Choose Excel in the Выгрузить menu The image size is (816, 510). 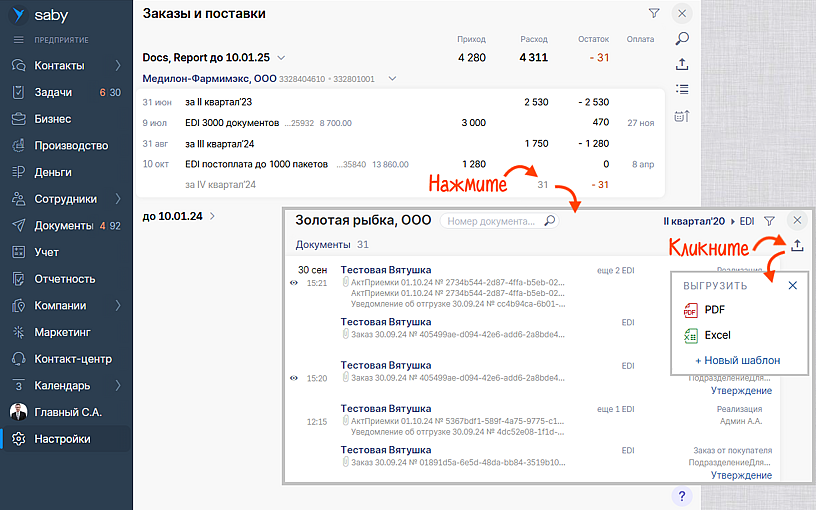[717, 336]
